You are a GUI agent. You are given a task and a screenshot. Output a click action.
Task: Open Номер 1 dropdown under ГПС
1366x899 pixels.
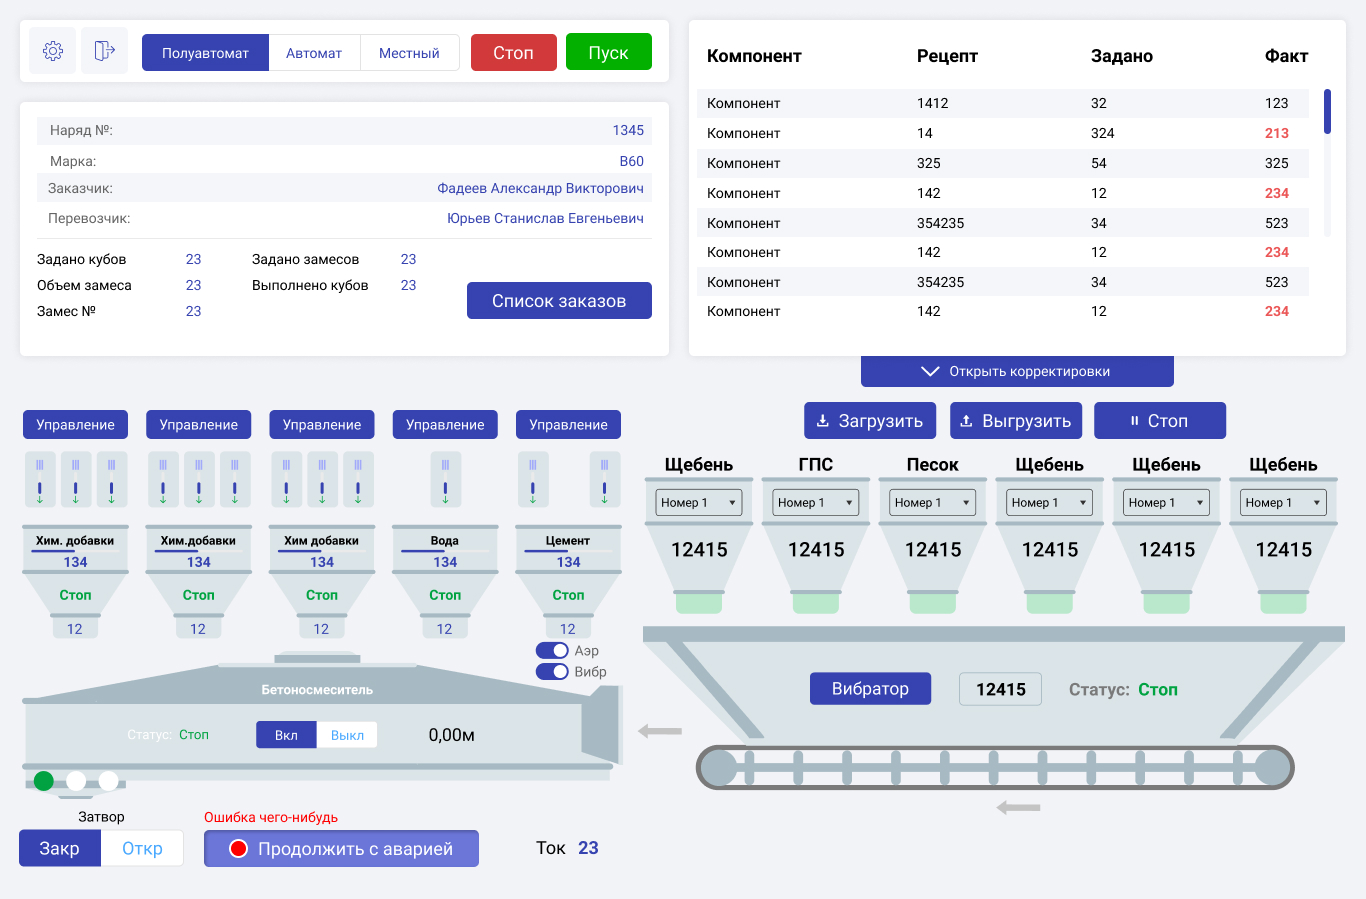click(x=816, y=503)
